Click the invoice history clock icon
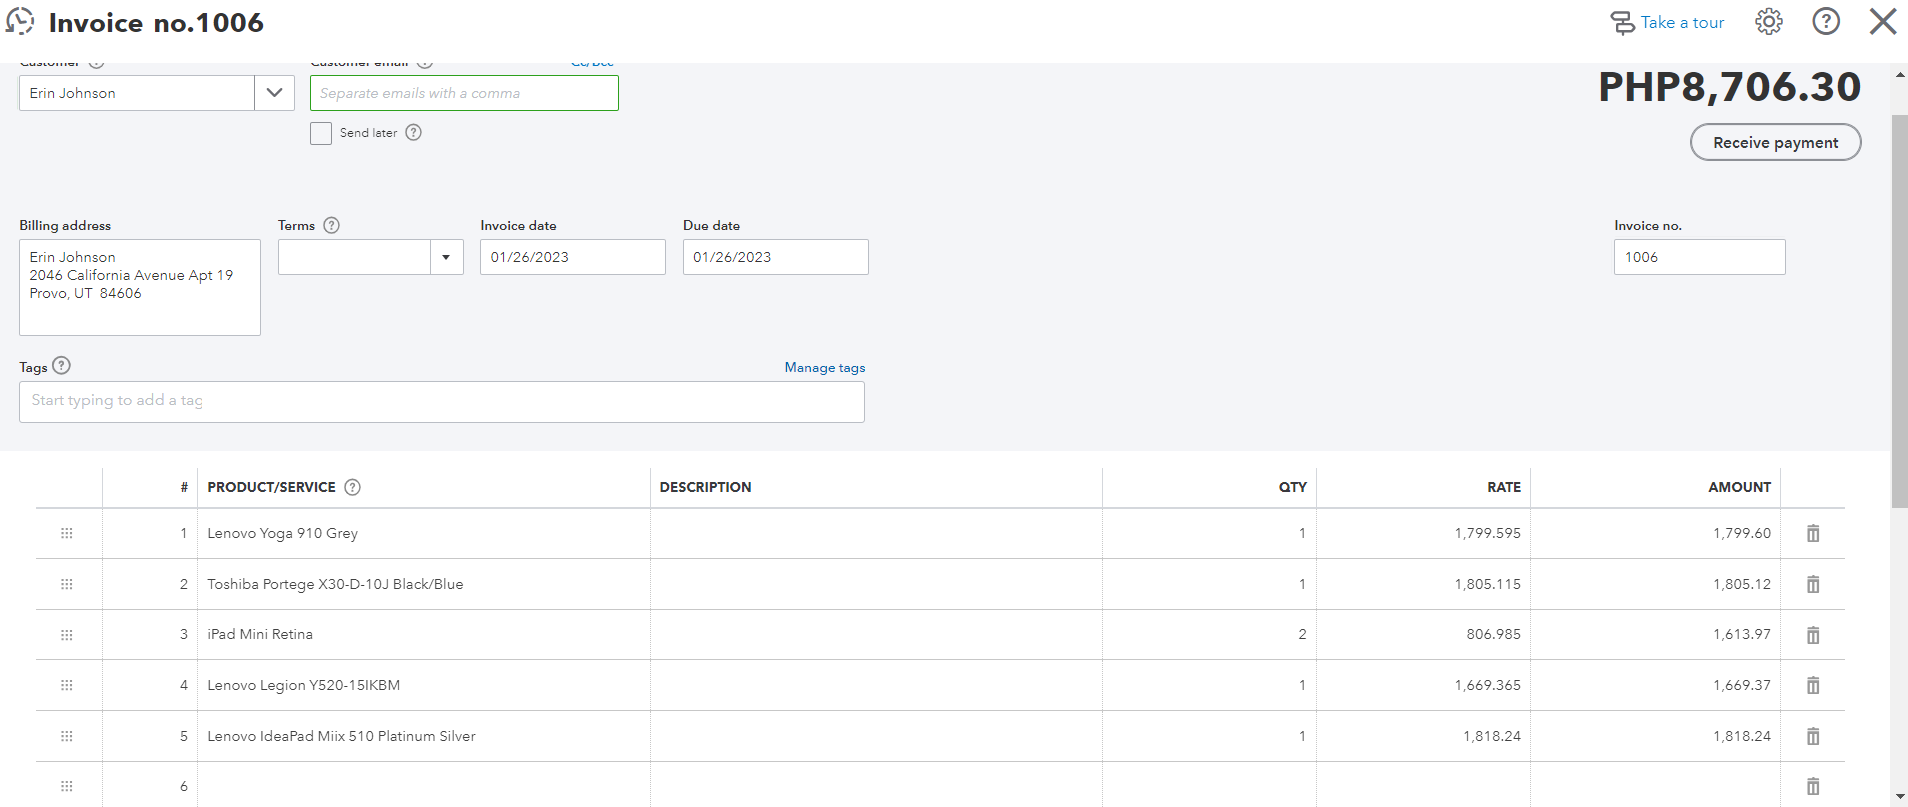 pos(20,22)
